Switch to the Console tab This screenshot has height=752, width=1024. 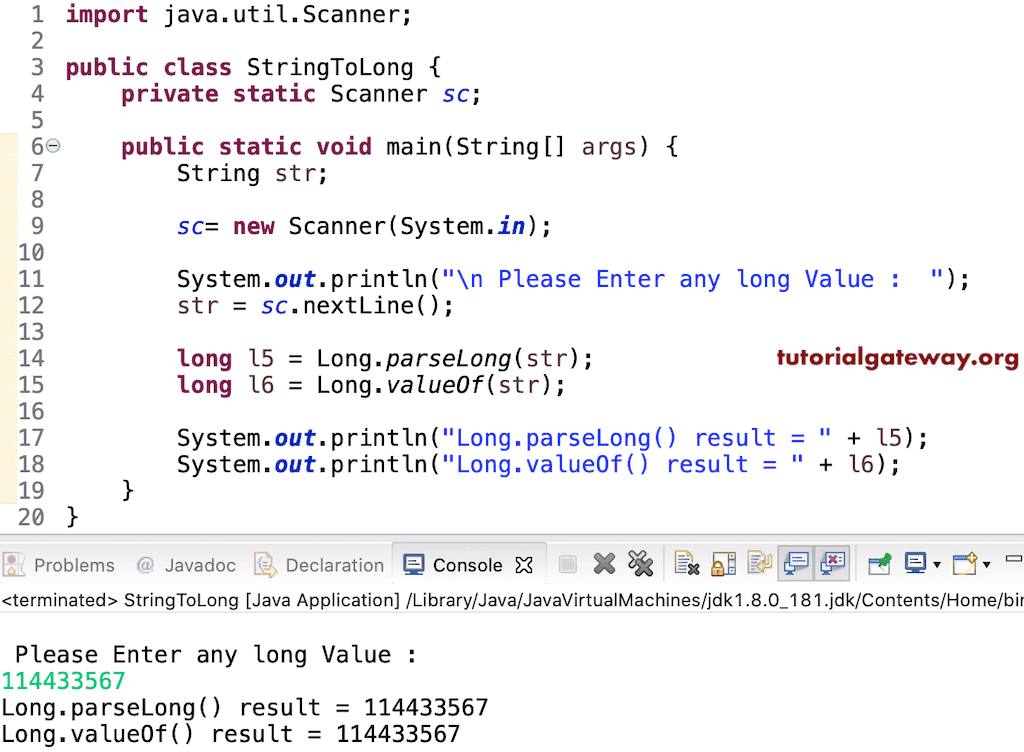click(470, 564)
